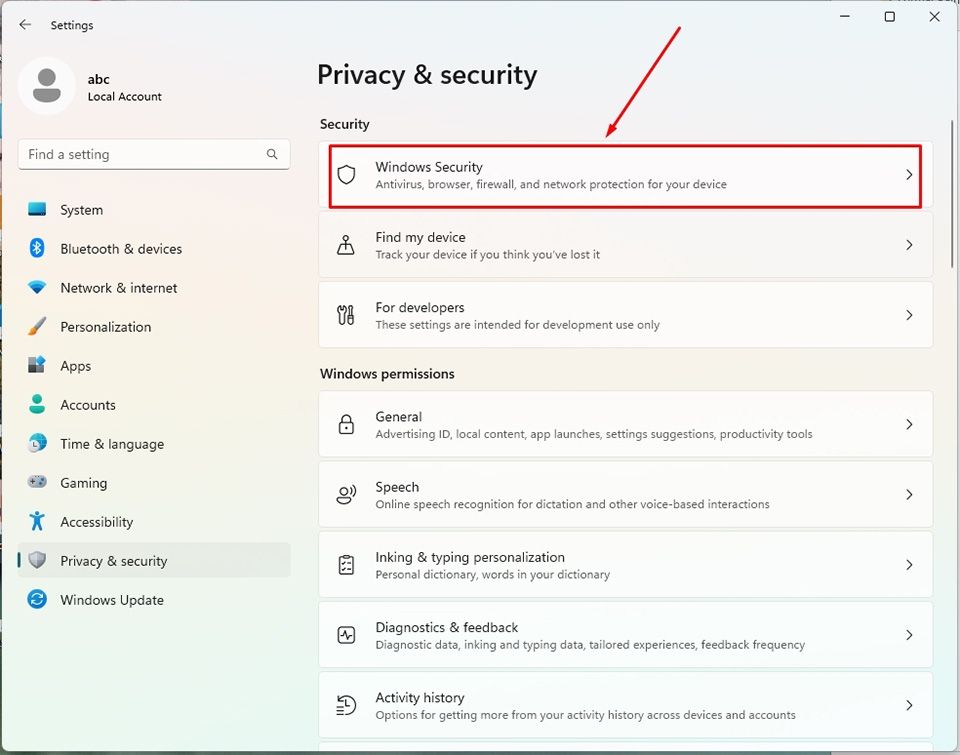Click the Windows Security shield icon
960x755 pixels.
pyautogui.click(x=346, y=174)
